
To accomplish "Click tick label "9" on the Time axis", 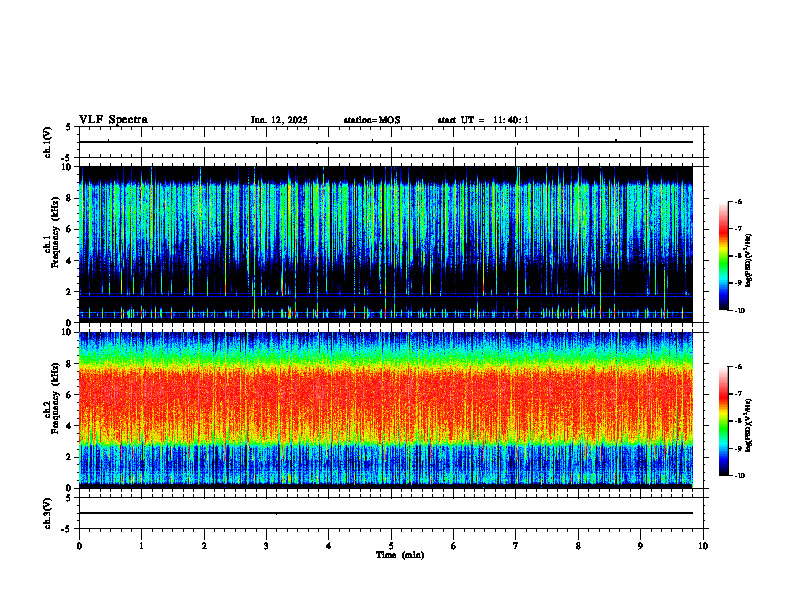I will tap(640, 546).
